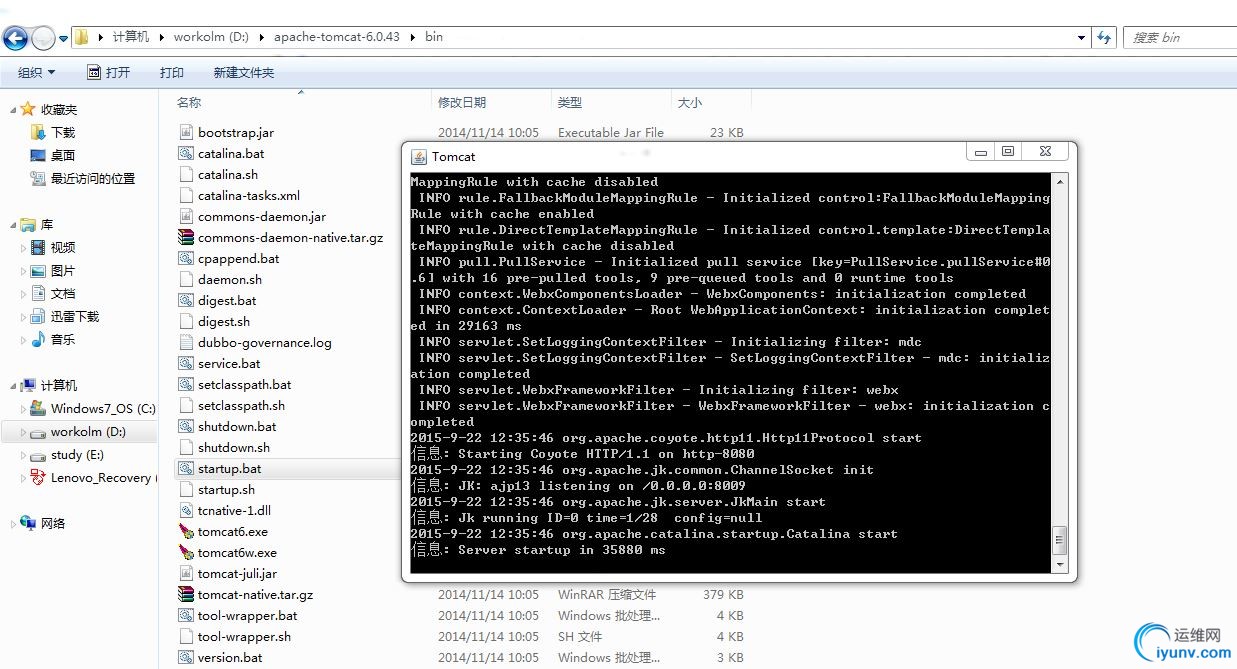Select catalina.bat file icon
The height and width of the screenshot is (669, 1237).
186,153
